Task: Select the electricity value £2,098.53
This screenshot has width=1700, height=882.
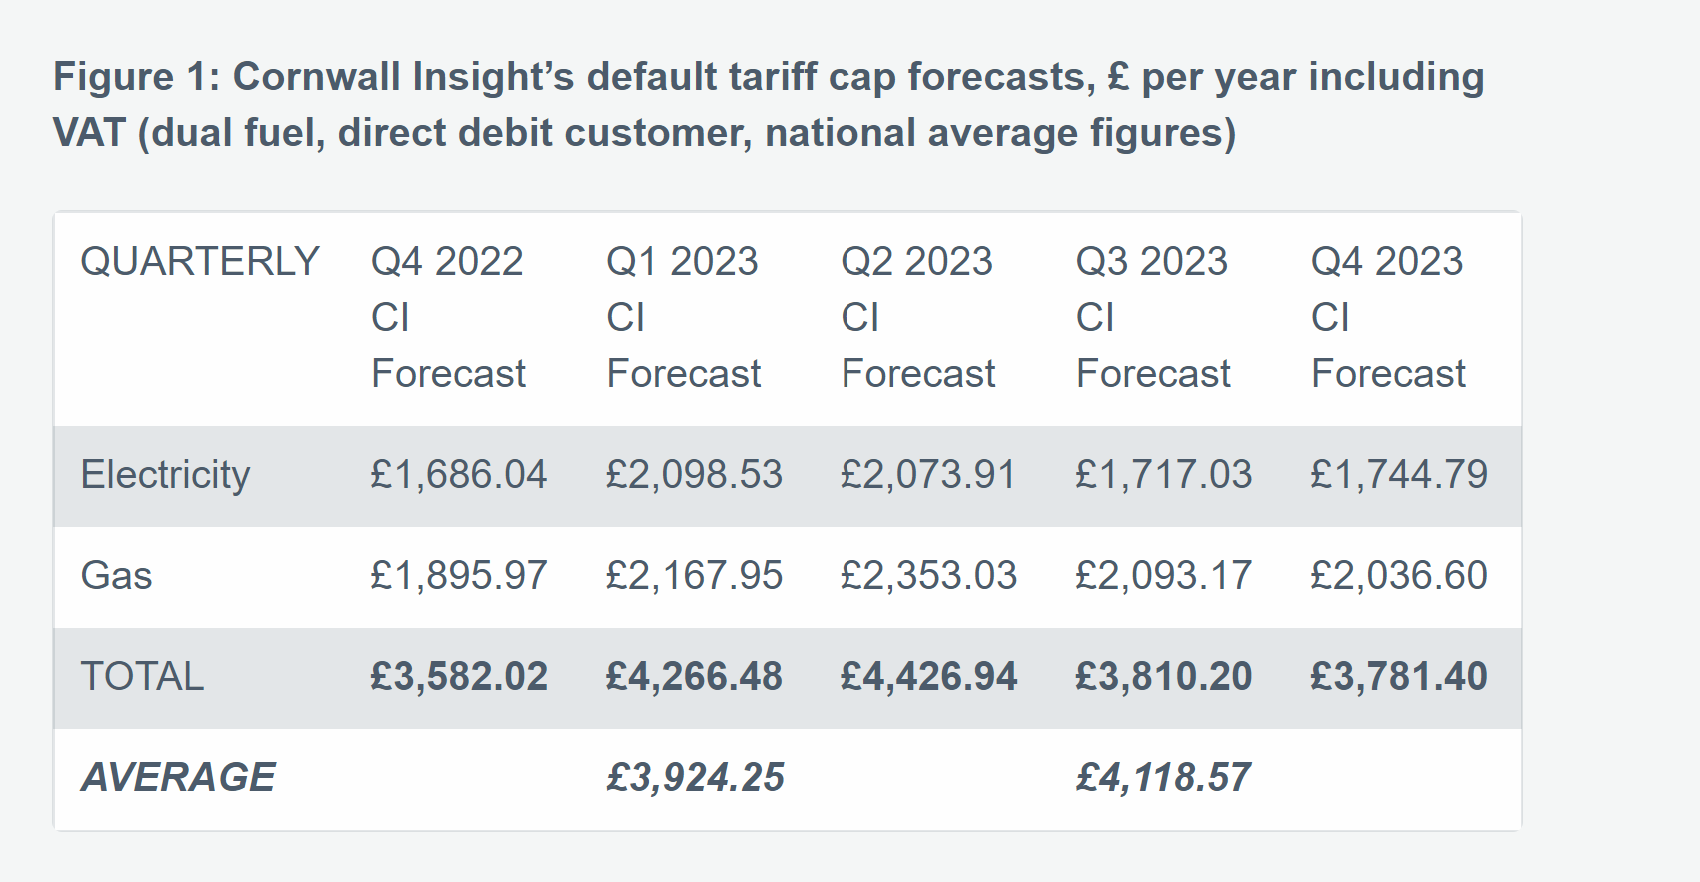Action: [x=694, y=475]
